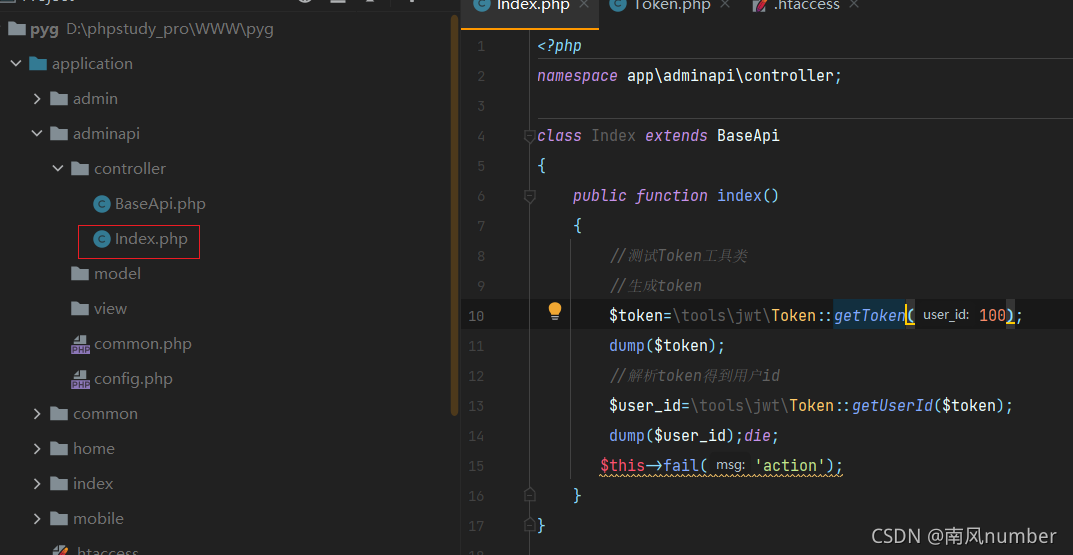Click the comment 解析token得到用户id on line 12
This screenshot has width=1073, height=555.
click(695, 376)
